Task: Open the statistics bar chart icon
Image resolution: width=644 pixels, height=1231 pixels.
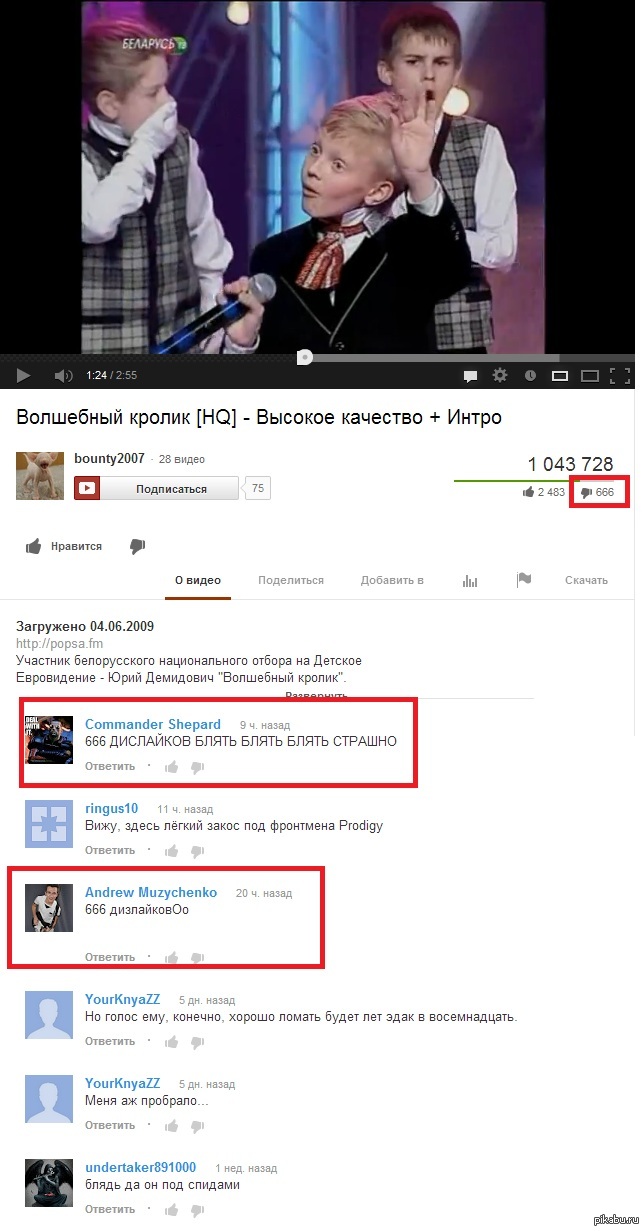Action: point(470,580)
